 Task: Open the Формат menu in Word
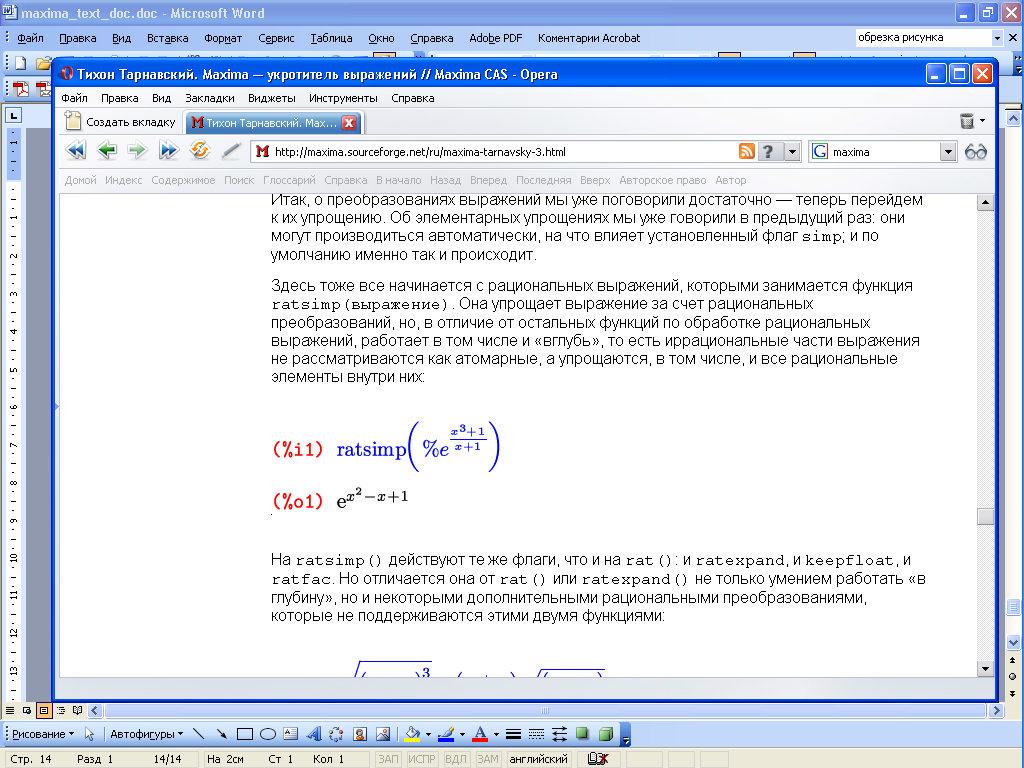(x=223, y=38)
